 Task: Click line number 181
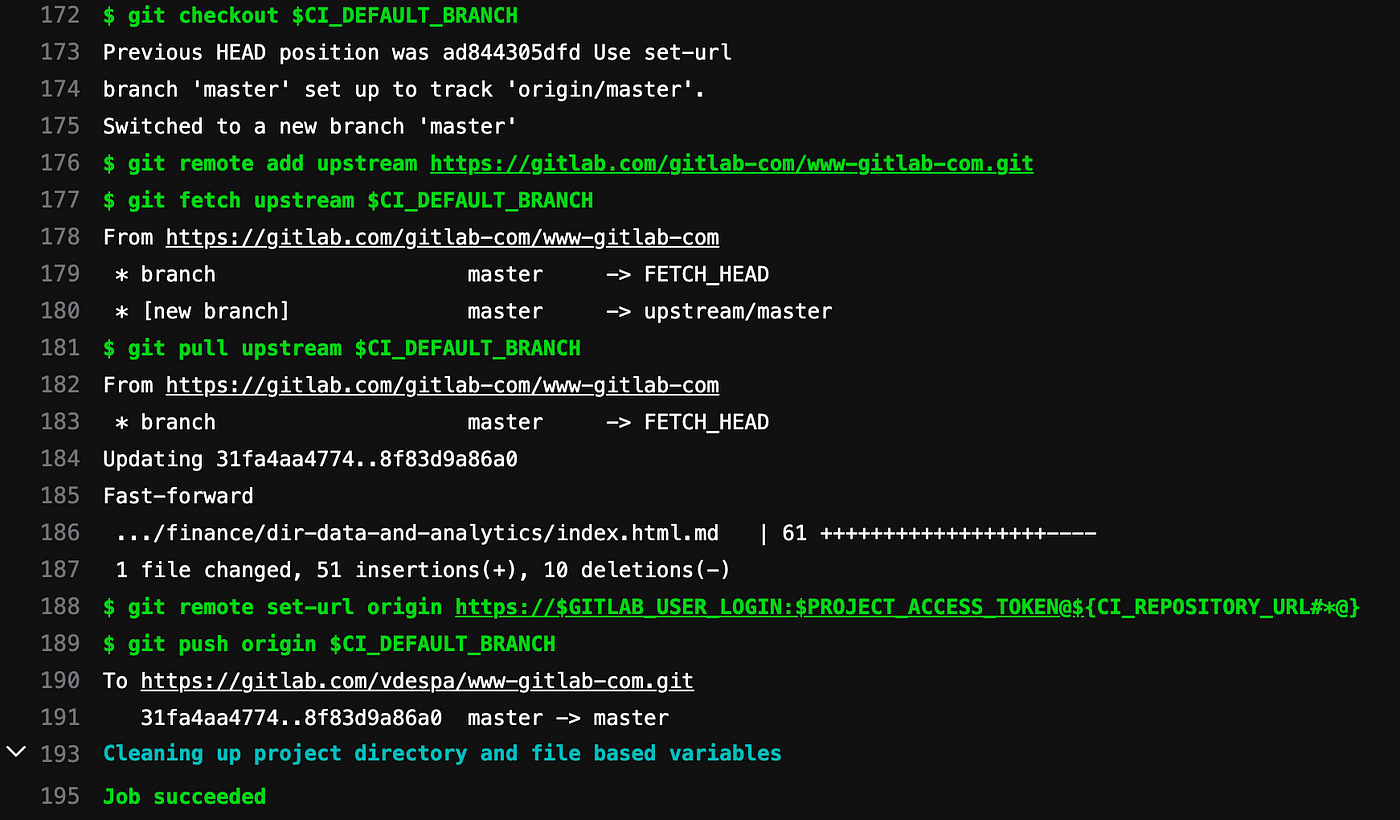coord(60,348)
